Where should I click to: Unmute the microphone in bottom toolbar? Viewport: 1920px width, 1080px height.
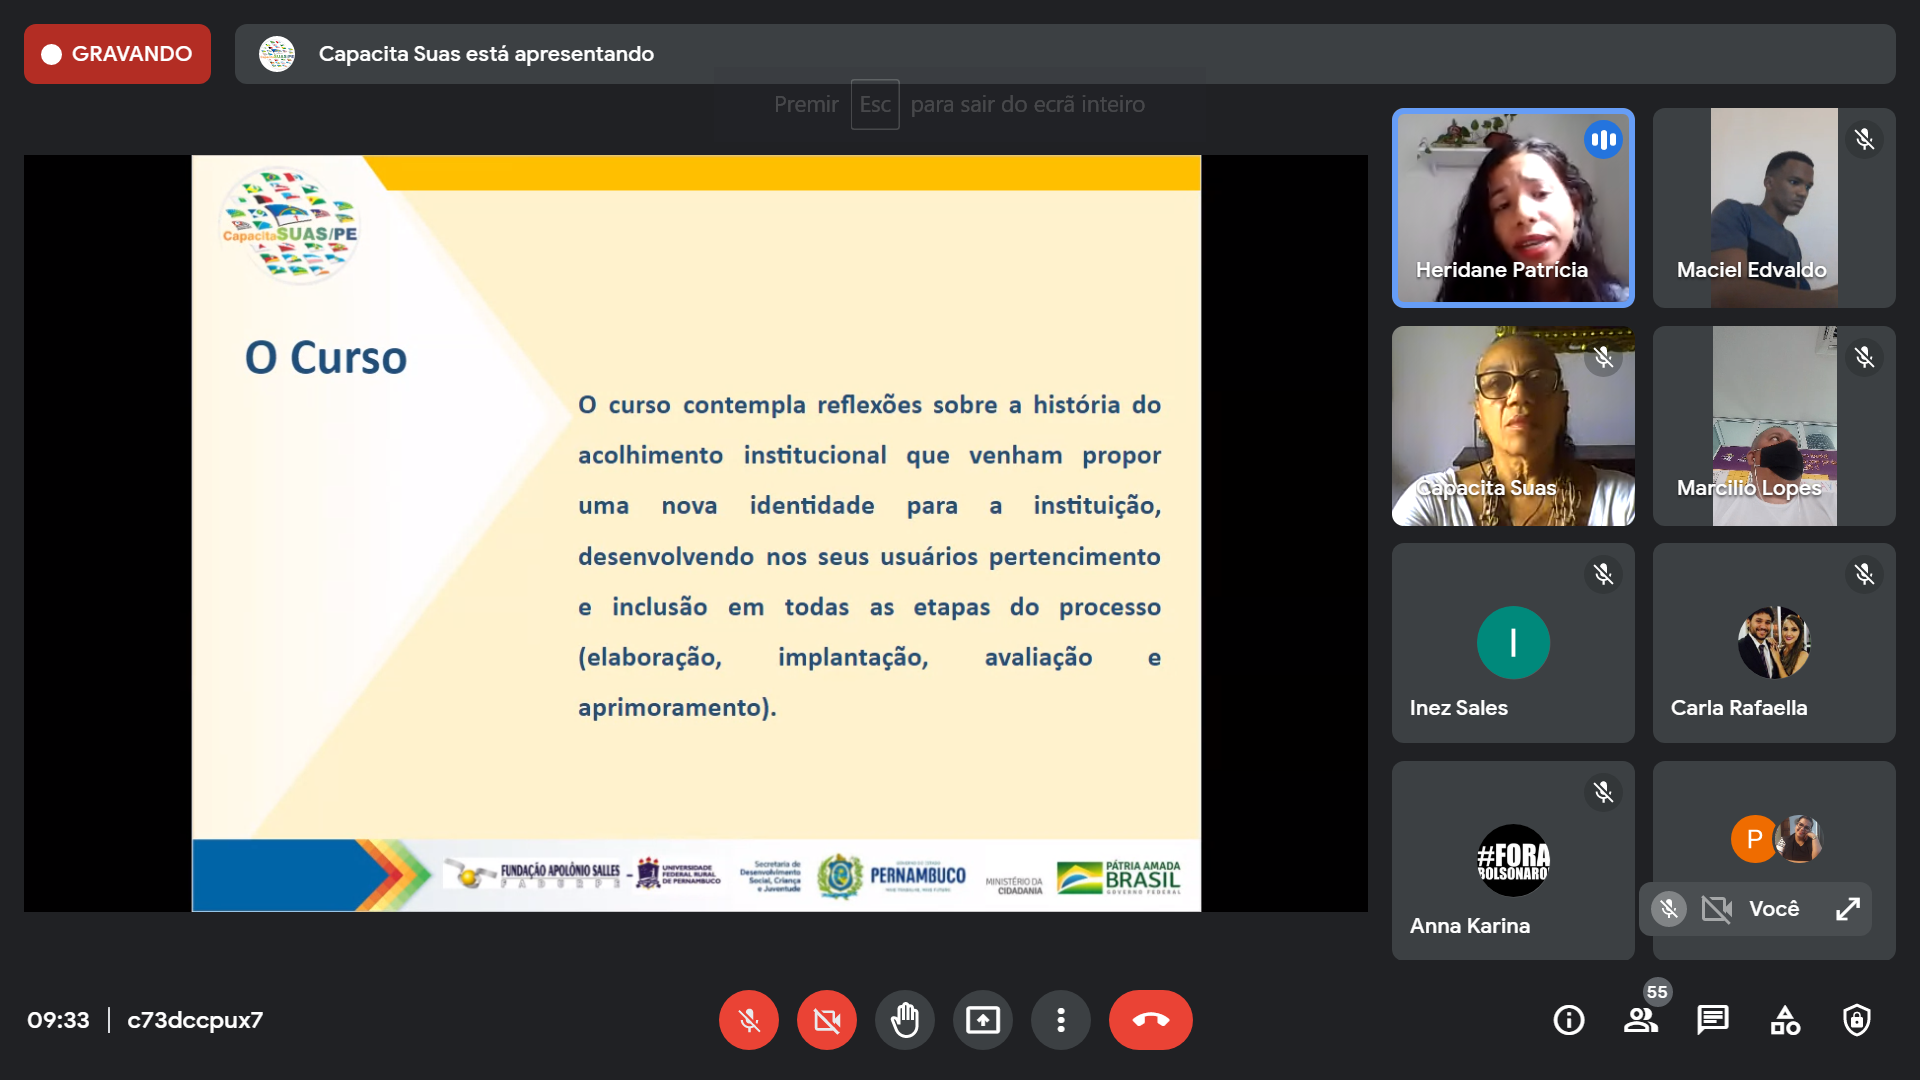coord(748,1020)
